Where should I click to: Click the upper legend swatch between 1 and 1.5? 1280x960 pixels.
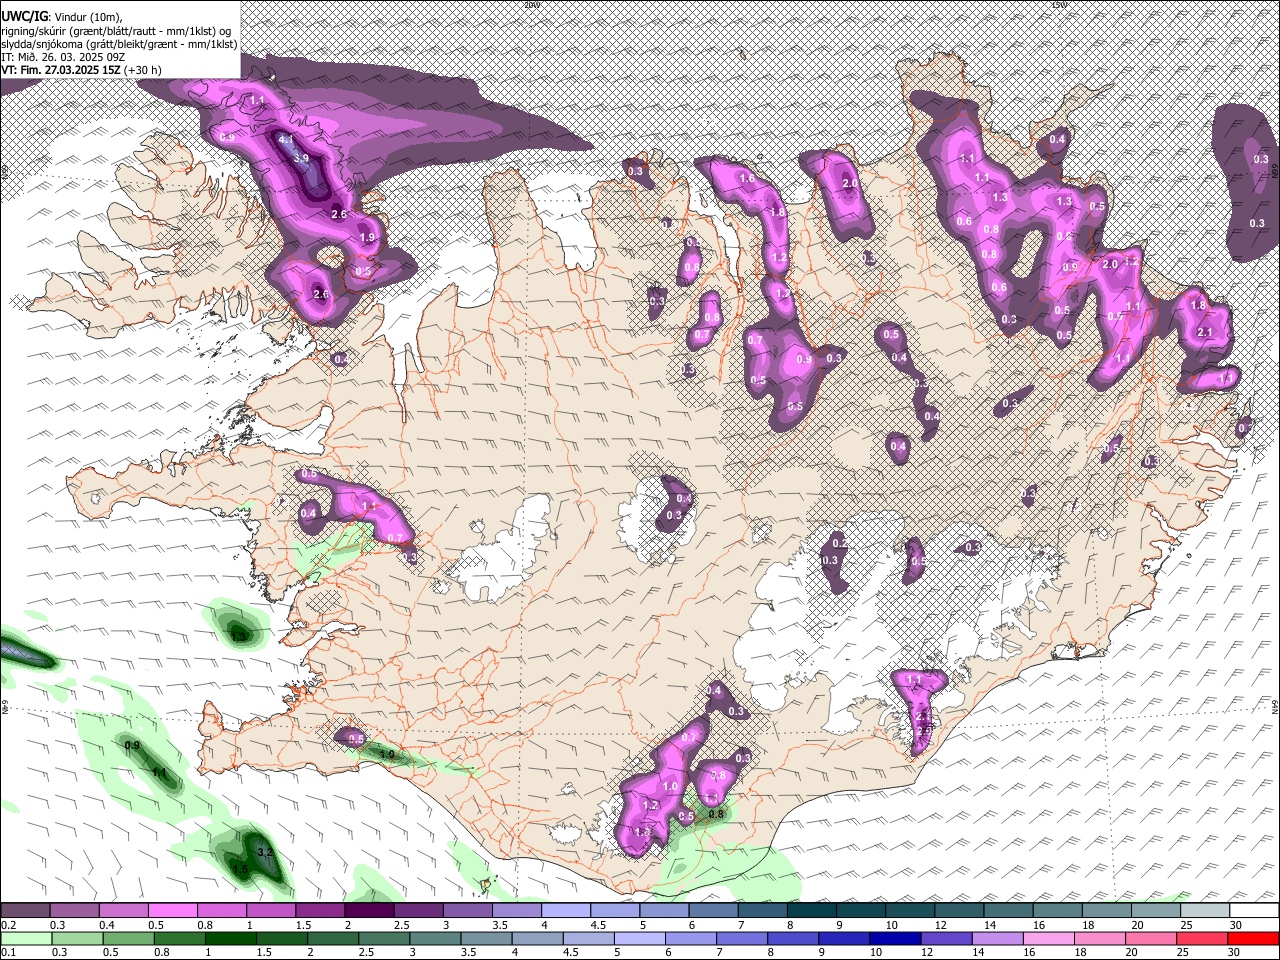271,910
